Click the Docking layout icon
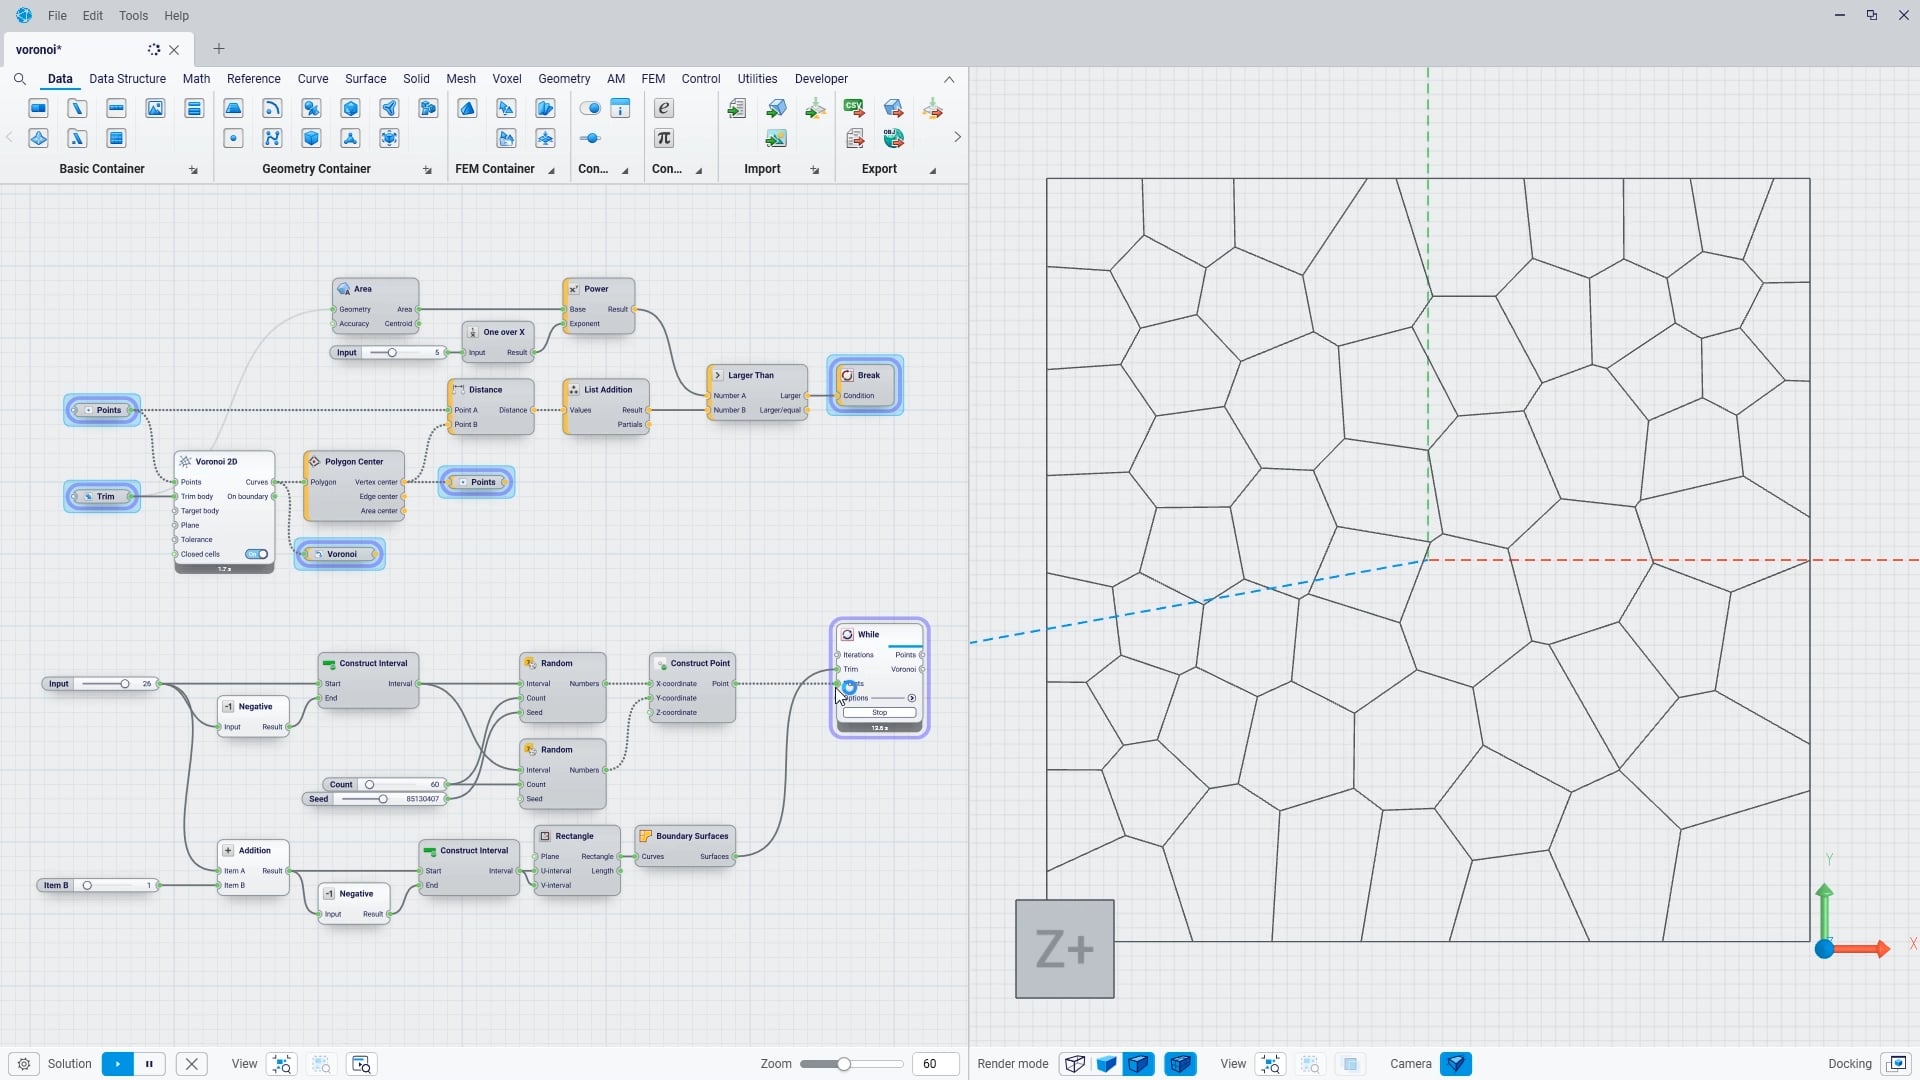The height and width of the screenshot is (1080, 1920). [x=1896, y=1064]
